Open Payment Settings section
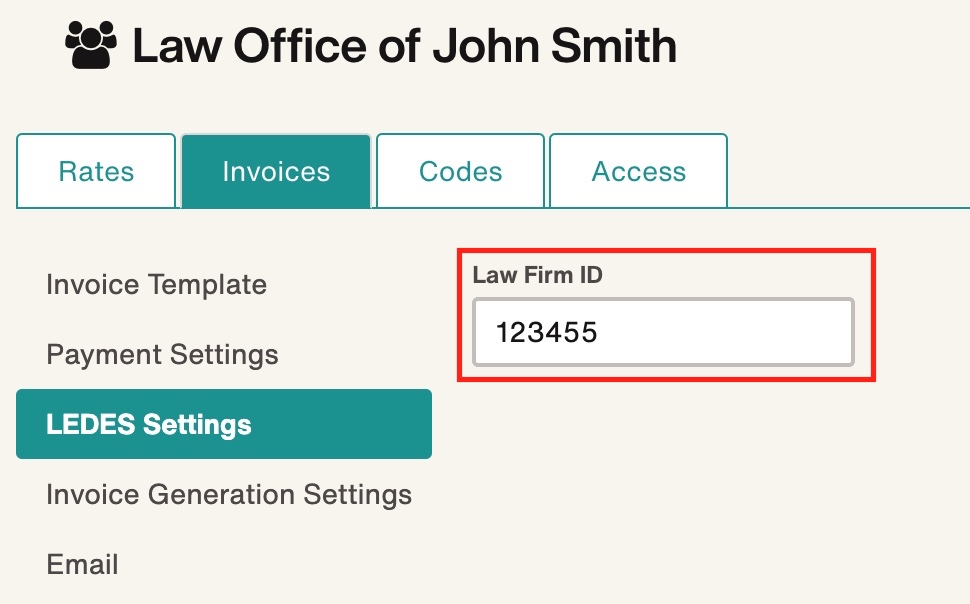Screen dimensions: 970x604 click(161, 354)
